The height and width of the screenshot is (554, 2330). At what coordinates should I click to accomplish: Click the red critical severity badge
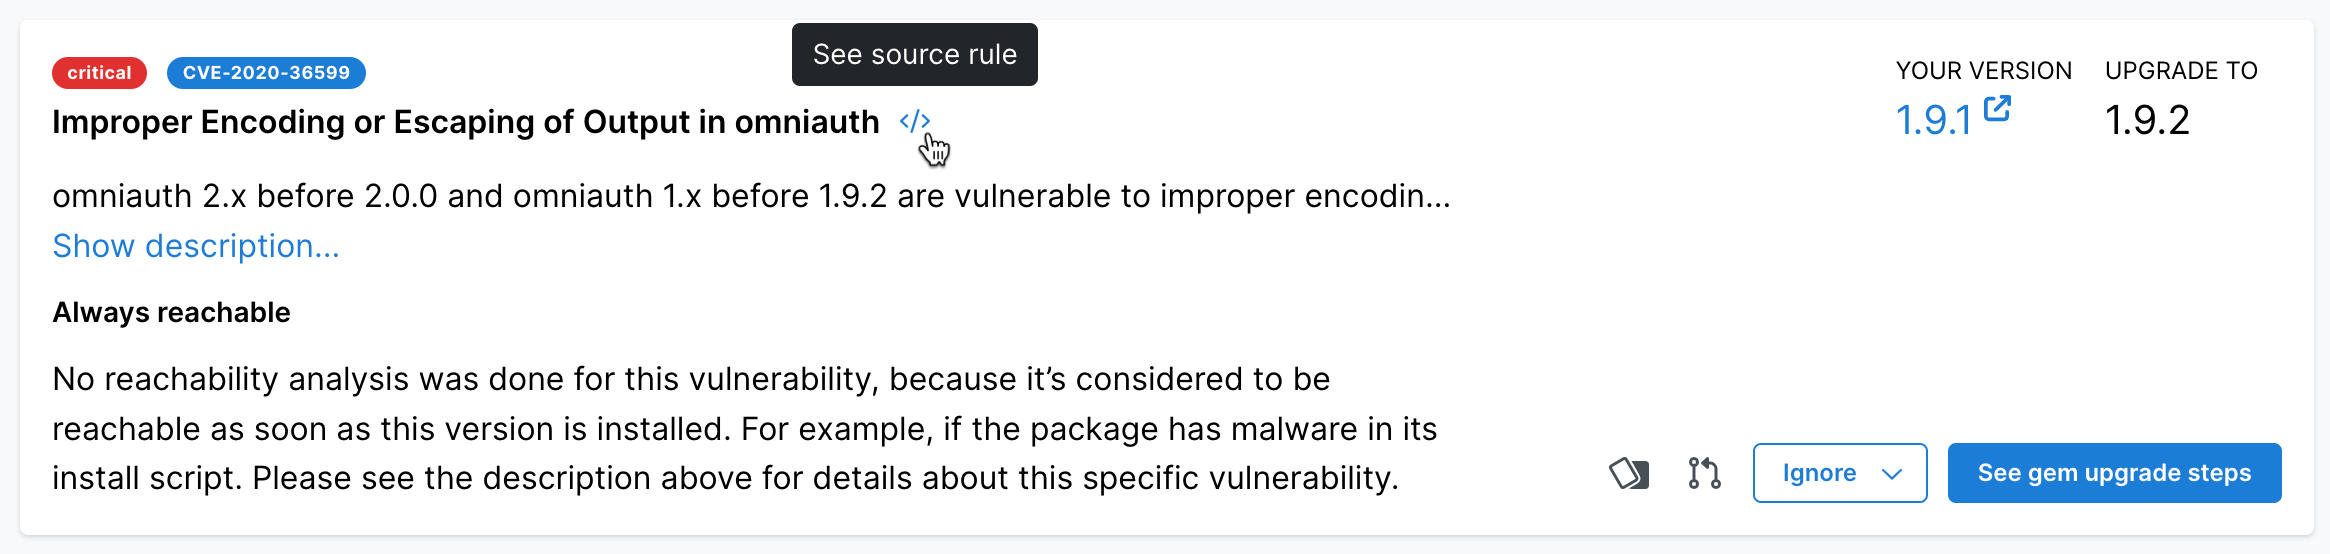(x=99, y=73)
